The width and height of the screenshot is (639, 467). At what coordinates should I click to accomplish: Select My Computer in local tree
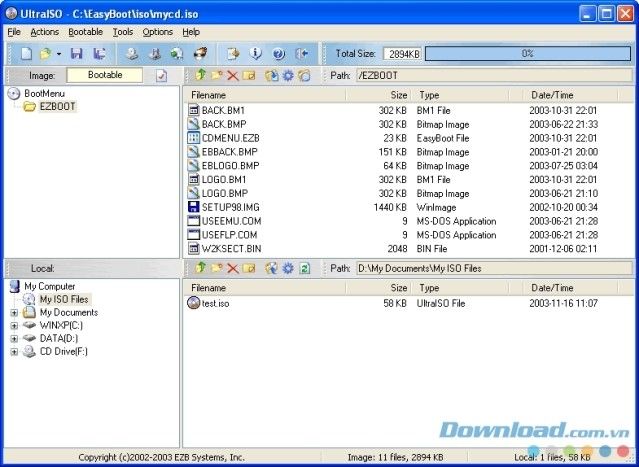tap(49, 286)
